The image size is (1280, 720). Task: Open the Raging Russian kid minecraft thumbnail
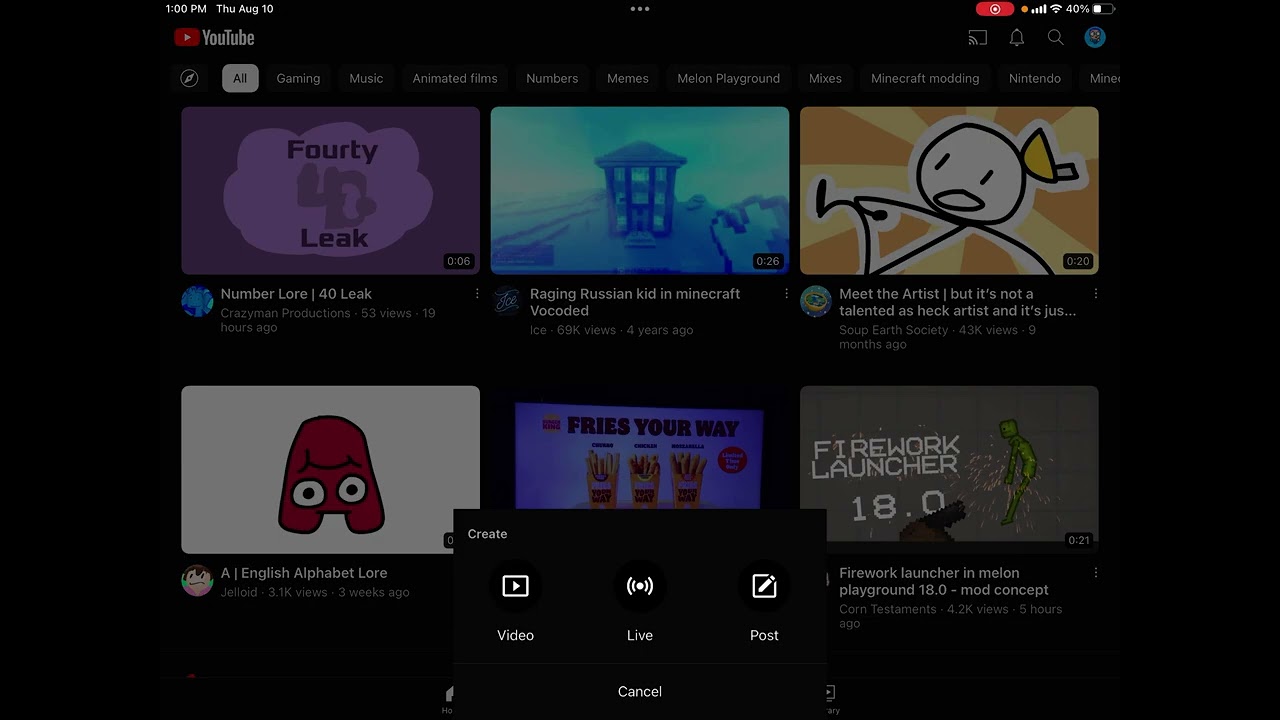point(640,190)
